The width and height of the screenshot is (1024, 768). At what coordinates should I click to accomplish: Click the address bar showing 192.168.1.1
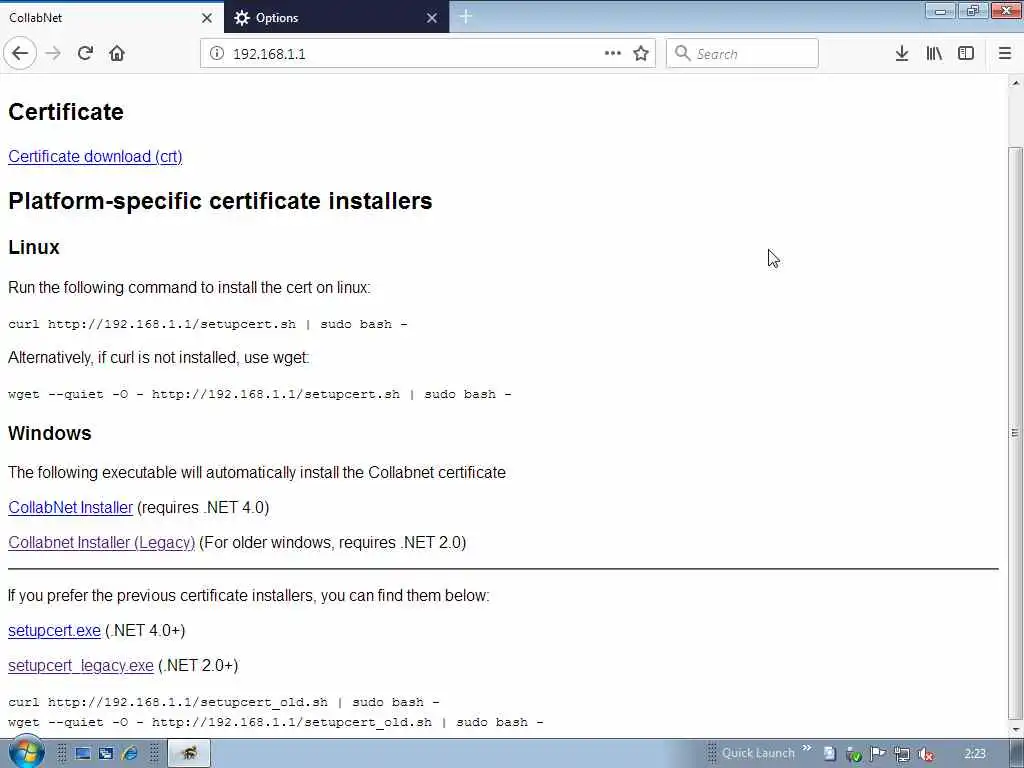[428, 54]
